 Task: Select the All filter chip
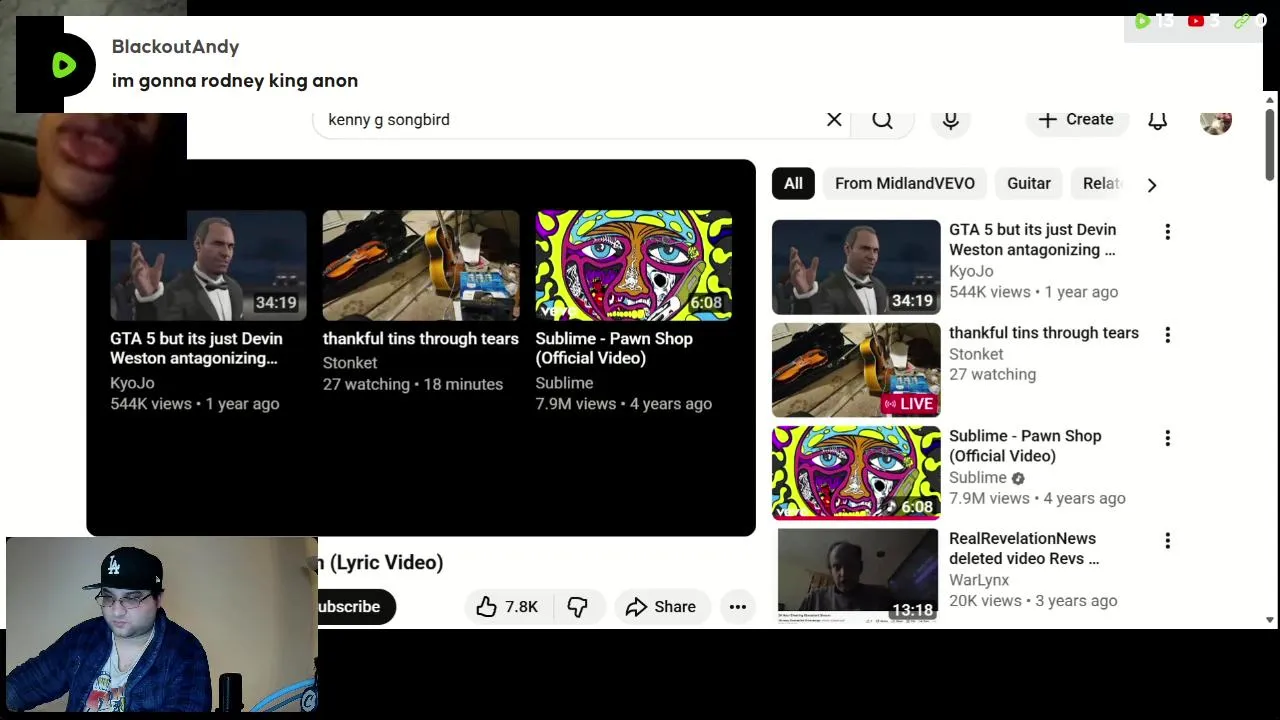[x=793, y=184]
